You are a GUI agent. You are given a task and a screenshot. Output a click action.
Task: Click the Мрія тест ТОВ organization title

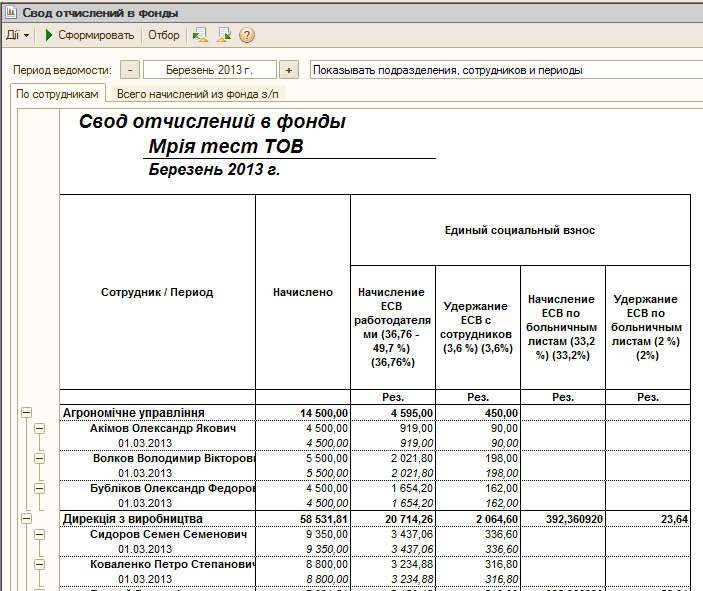[x=226, y=146]
